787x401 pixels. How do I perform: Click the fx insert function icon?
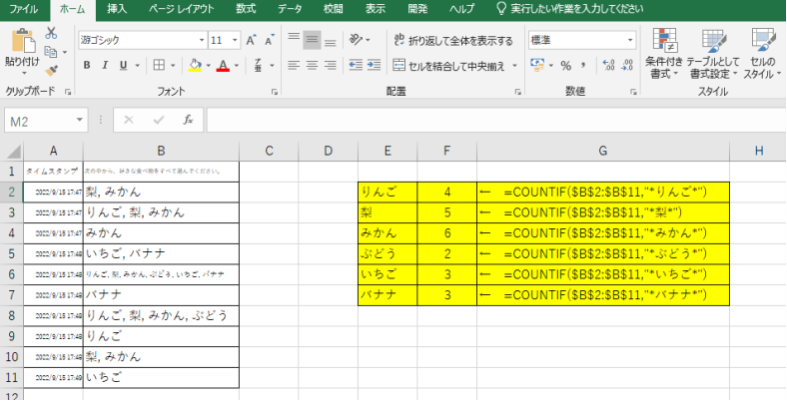click(x=188, y=120)
